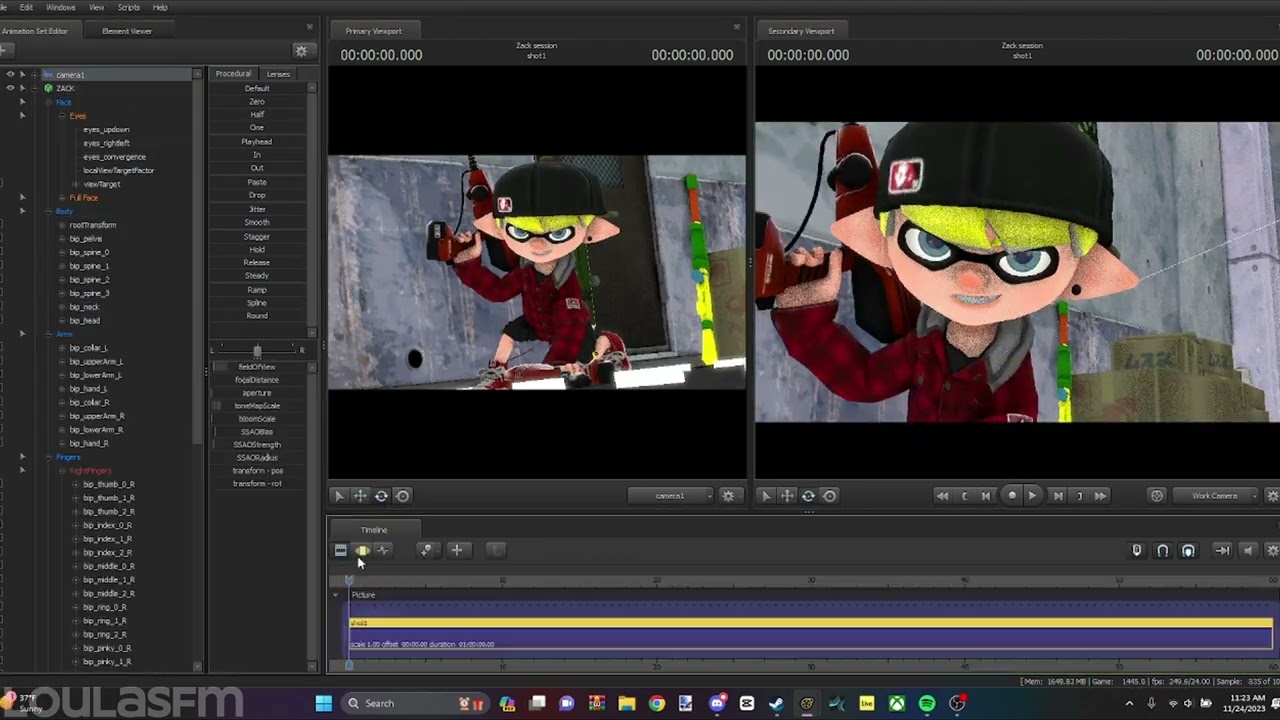The width and height of the screenshot is (1280, 720).
Task: Toggle the arrow next to Fingers group
Action: point(22,457)
